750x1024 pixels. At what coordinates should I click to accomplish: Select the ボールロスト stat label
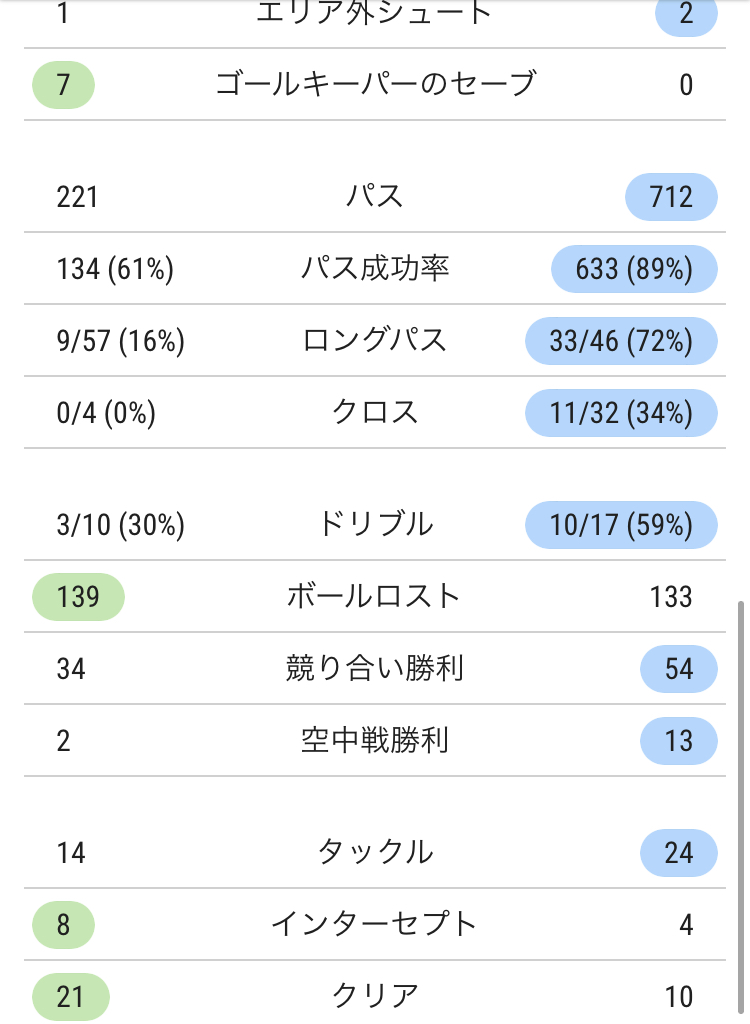tap(374, 597)
